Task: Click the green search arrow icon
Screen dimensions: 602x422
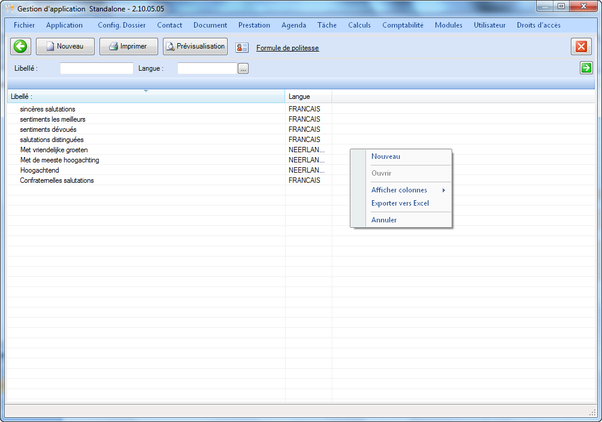Action: click(586, 68)
